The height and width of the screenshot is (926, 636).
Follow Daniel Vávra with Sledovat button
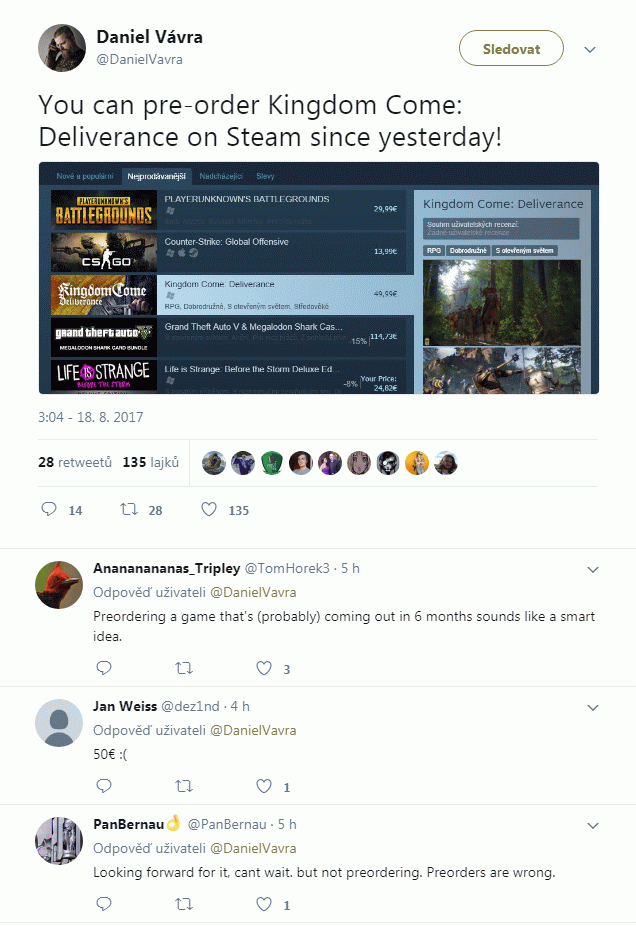[511, 48]
